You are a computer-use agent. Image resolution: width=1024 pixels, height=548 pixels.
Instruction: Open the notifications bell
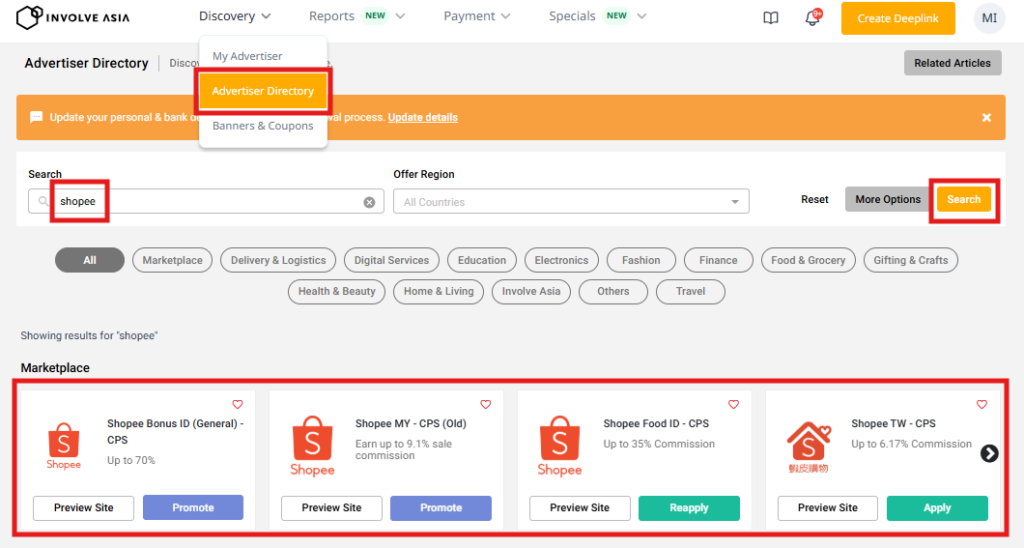coord(812,18)
